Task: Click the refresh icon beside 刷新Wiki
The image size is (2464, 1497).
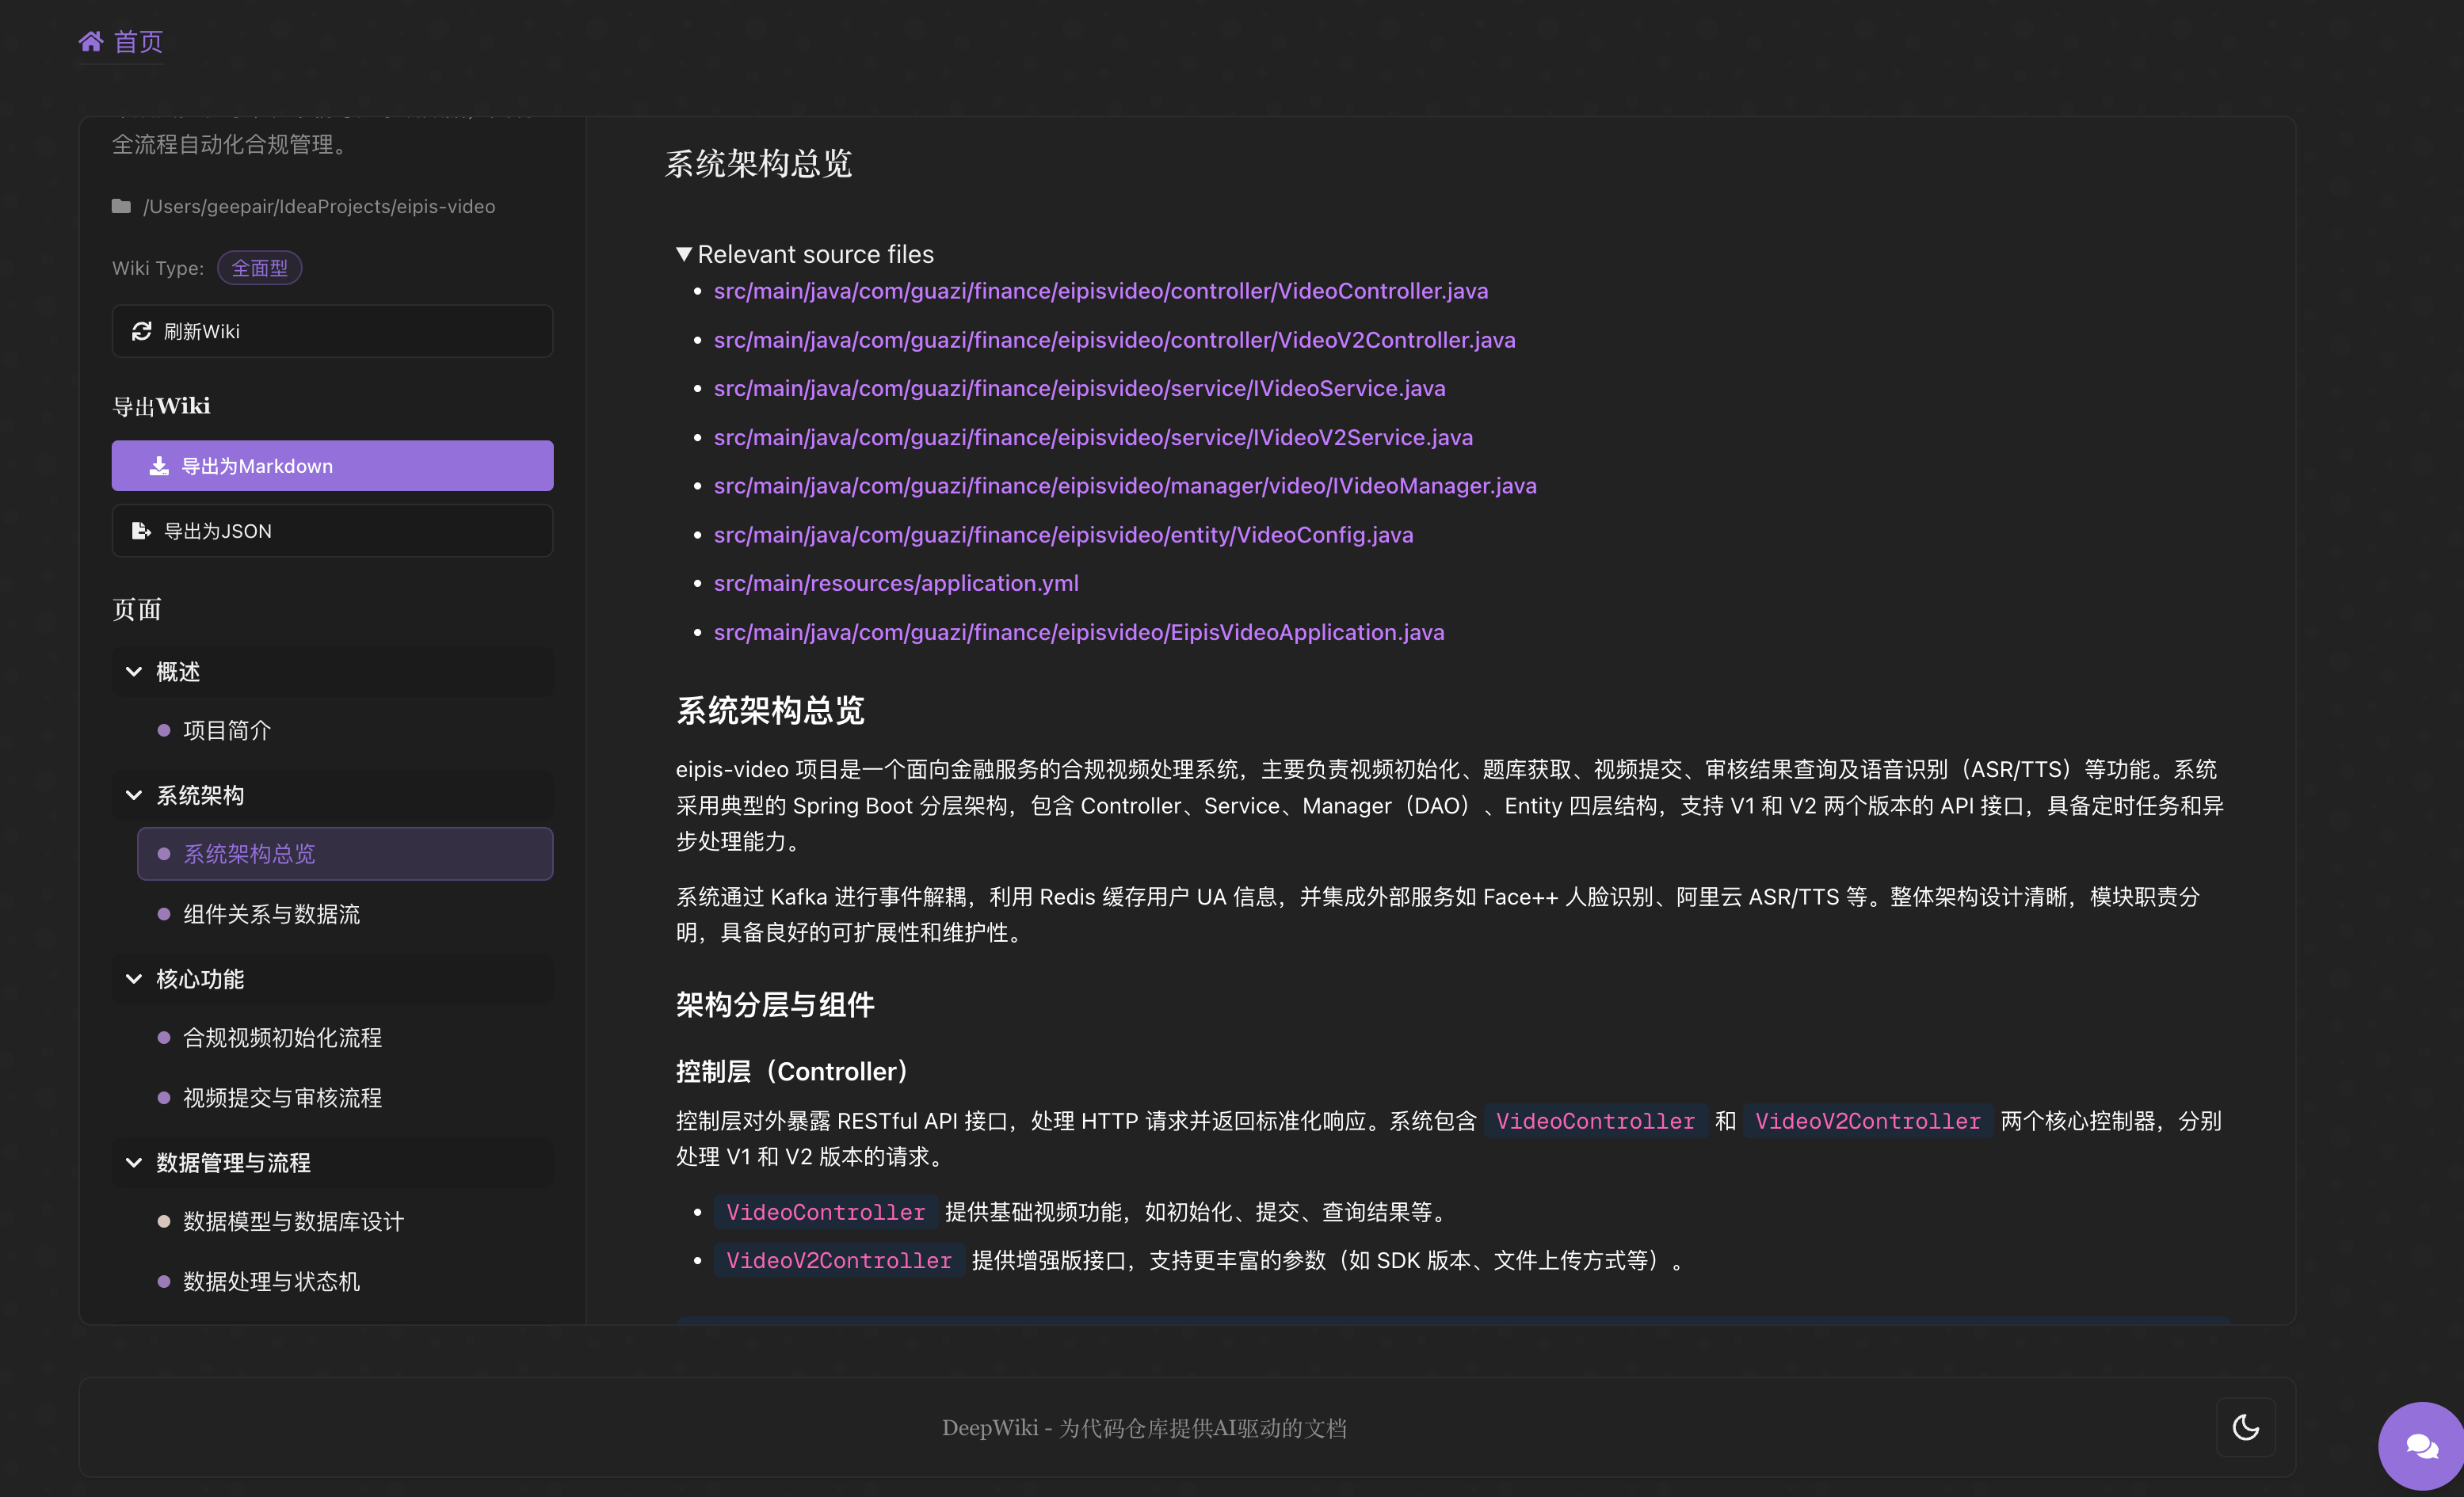Action: (x=142, y=331)
